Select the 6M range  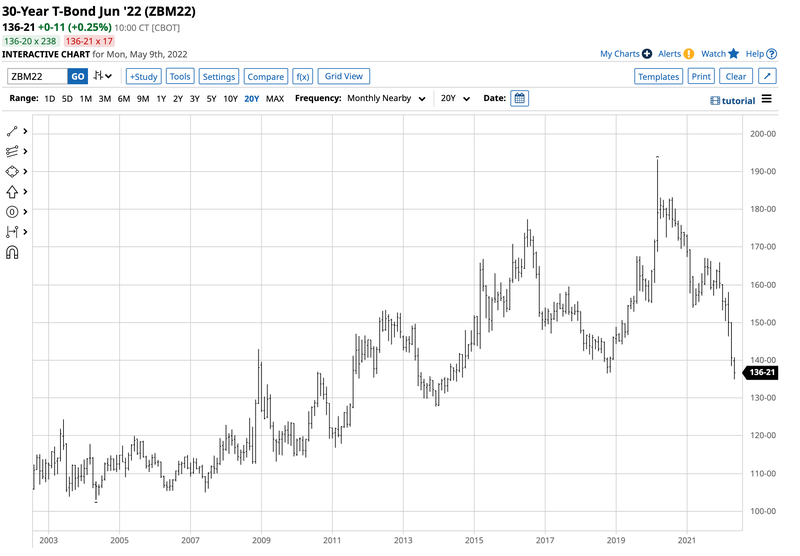tap(123, 98)
